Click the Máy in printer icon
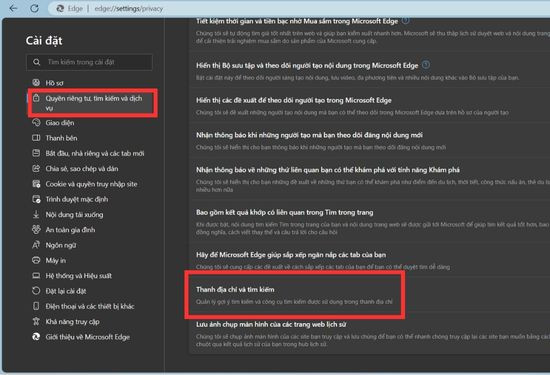550x375 pixels. click(36, 260)
